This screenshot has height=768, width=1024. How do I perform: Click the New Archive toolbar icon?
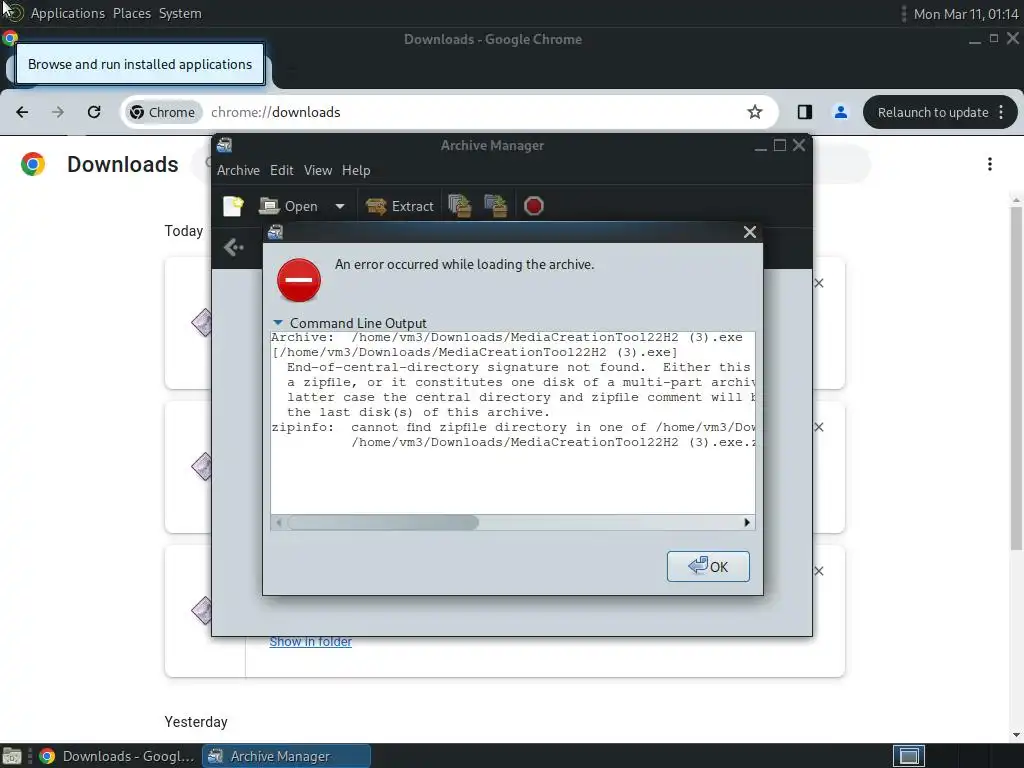[232, 206]
